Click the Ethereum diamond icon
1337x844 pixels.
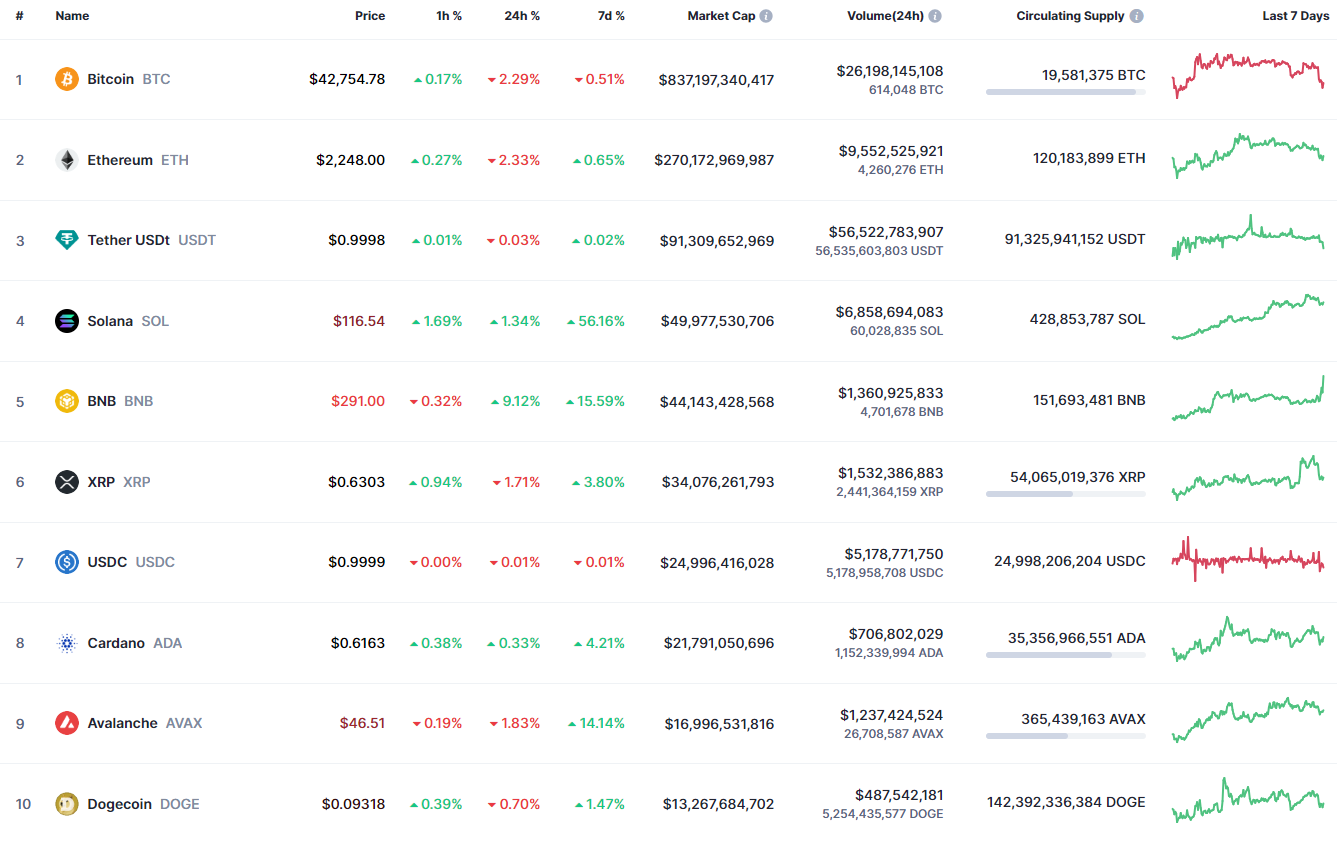(x=67, y=160)
